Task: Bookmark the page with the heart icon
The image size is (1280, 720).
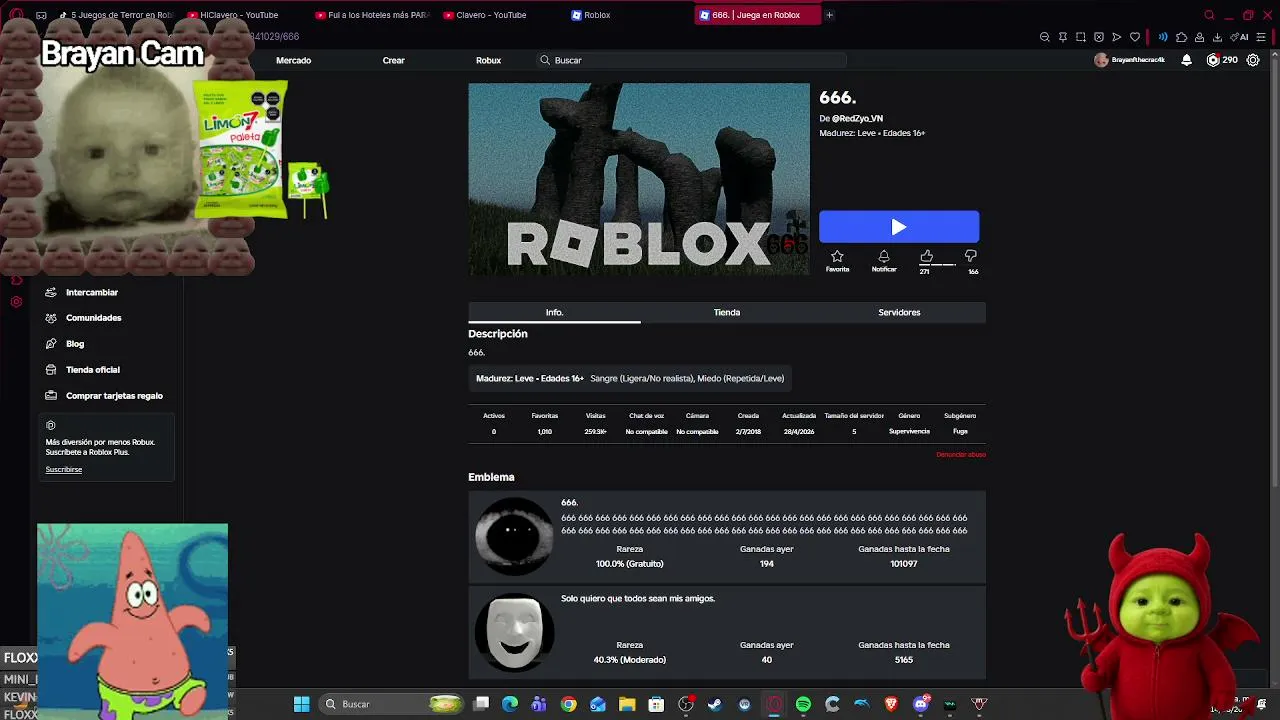Action: tap(1135, 37)
